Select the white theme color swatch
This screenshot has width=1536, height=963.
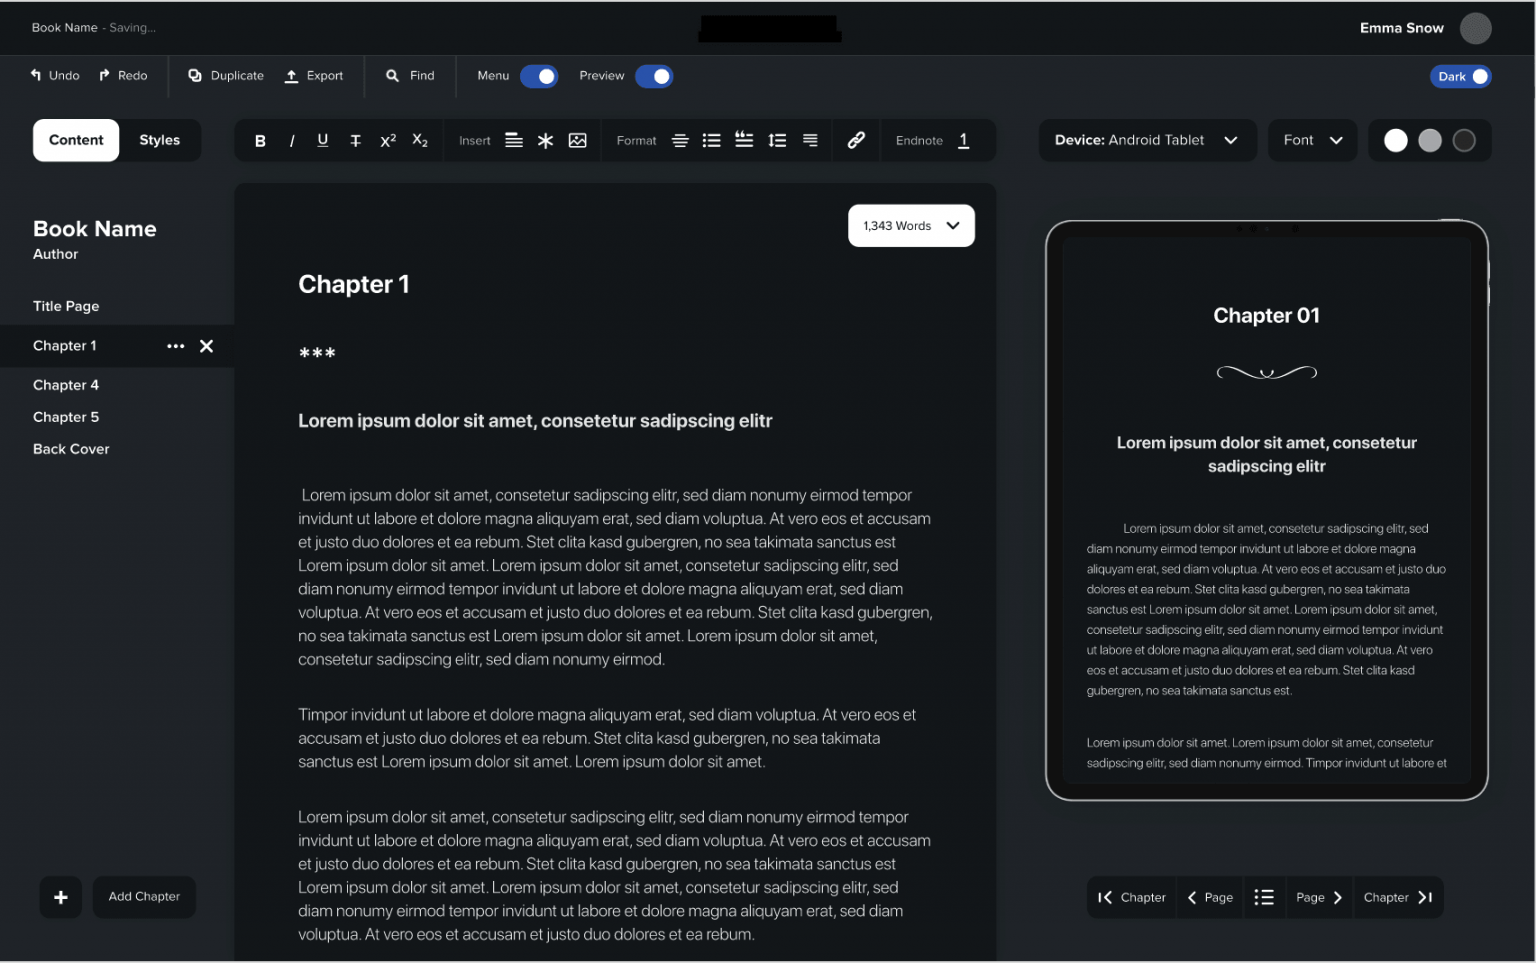1395,140
